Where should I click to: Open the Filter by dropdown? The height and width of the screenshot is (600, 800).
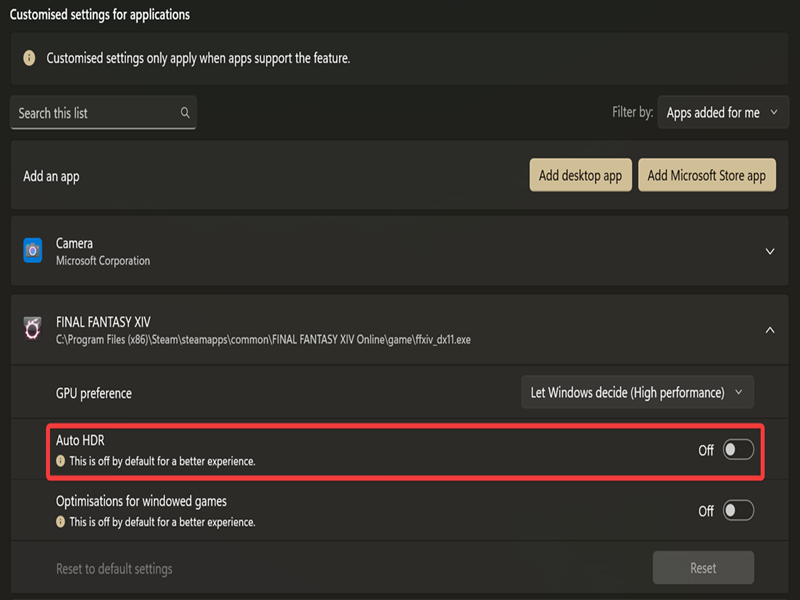722,113
